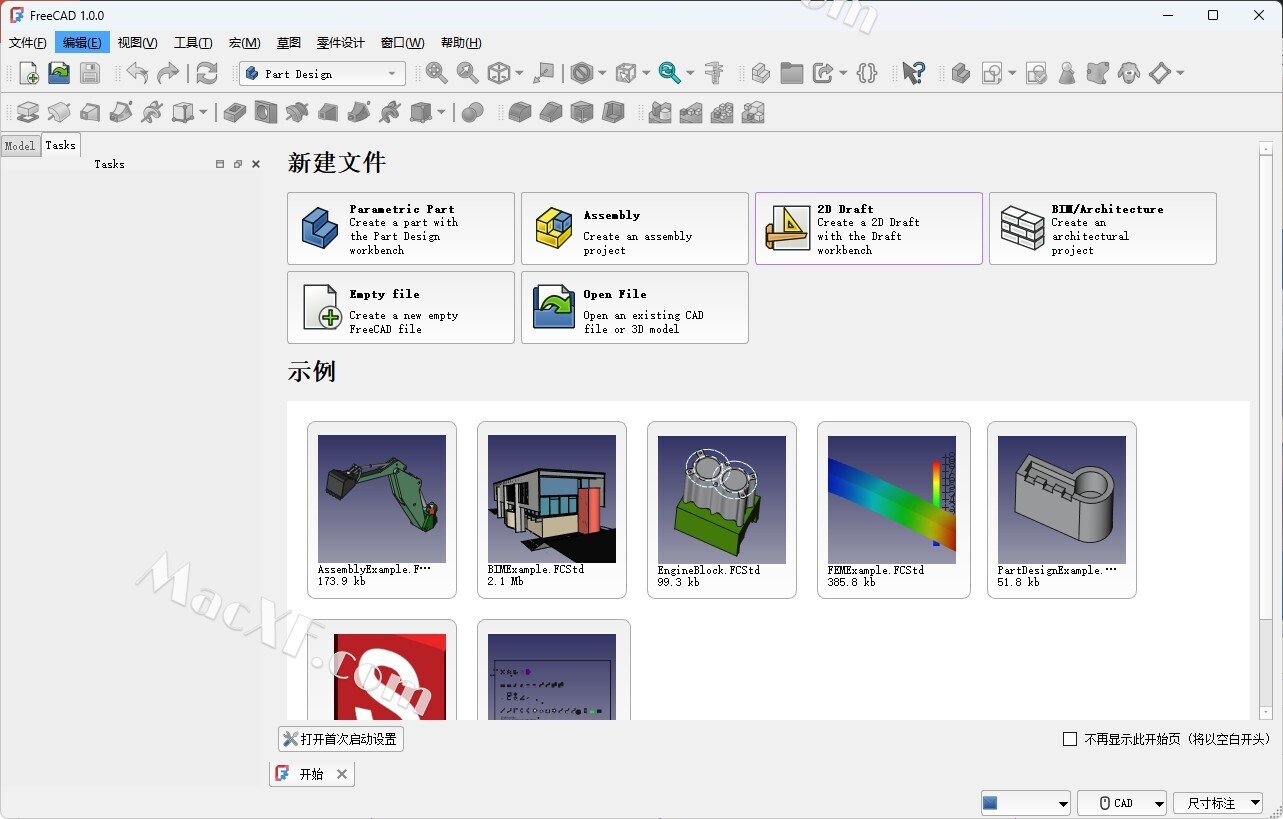This screenshot has height=819, width=1283.
Task: Close the Tasks panel
Action: click(x=256, y=164)
